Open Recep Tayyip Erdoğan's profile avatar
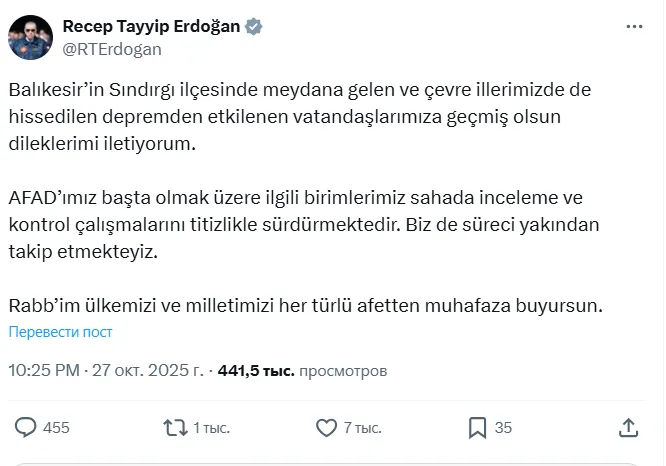 pyautogui.click(x=30, y=36)
